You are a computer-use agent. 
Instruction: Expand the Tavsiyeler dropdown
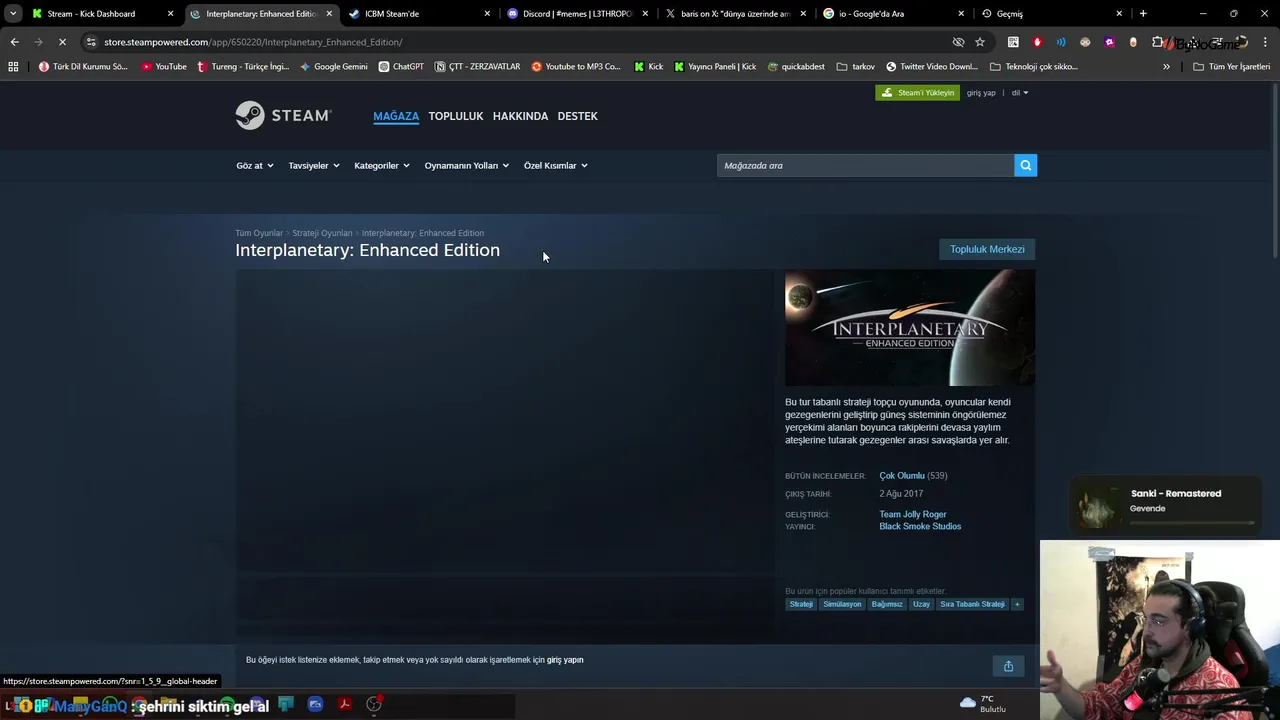tap(313, 165)
